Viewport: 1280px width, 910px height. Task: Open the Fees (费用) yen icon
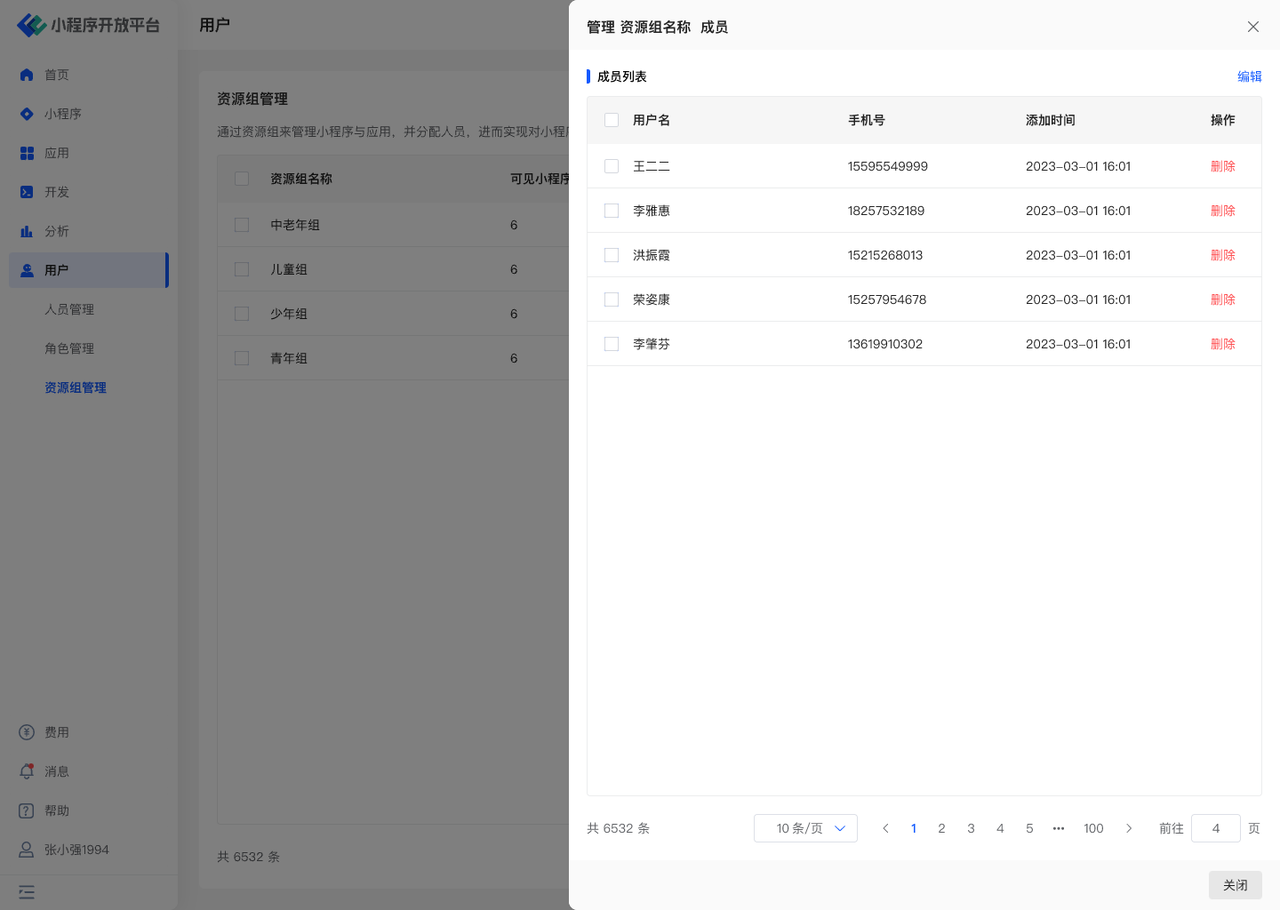coord(27,732)
